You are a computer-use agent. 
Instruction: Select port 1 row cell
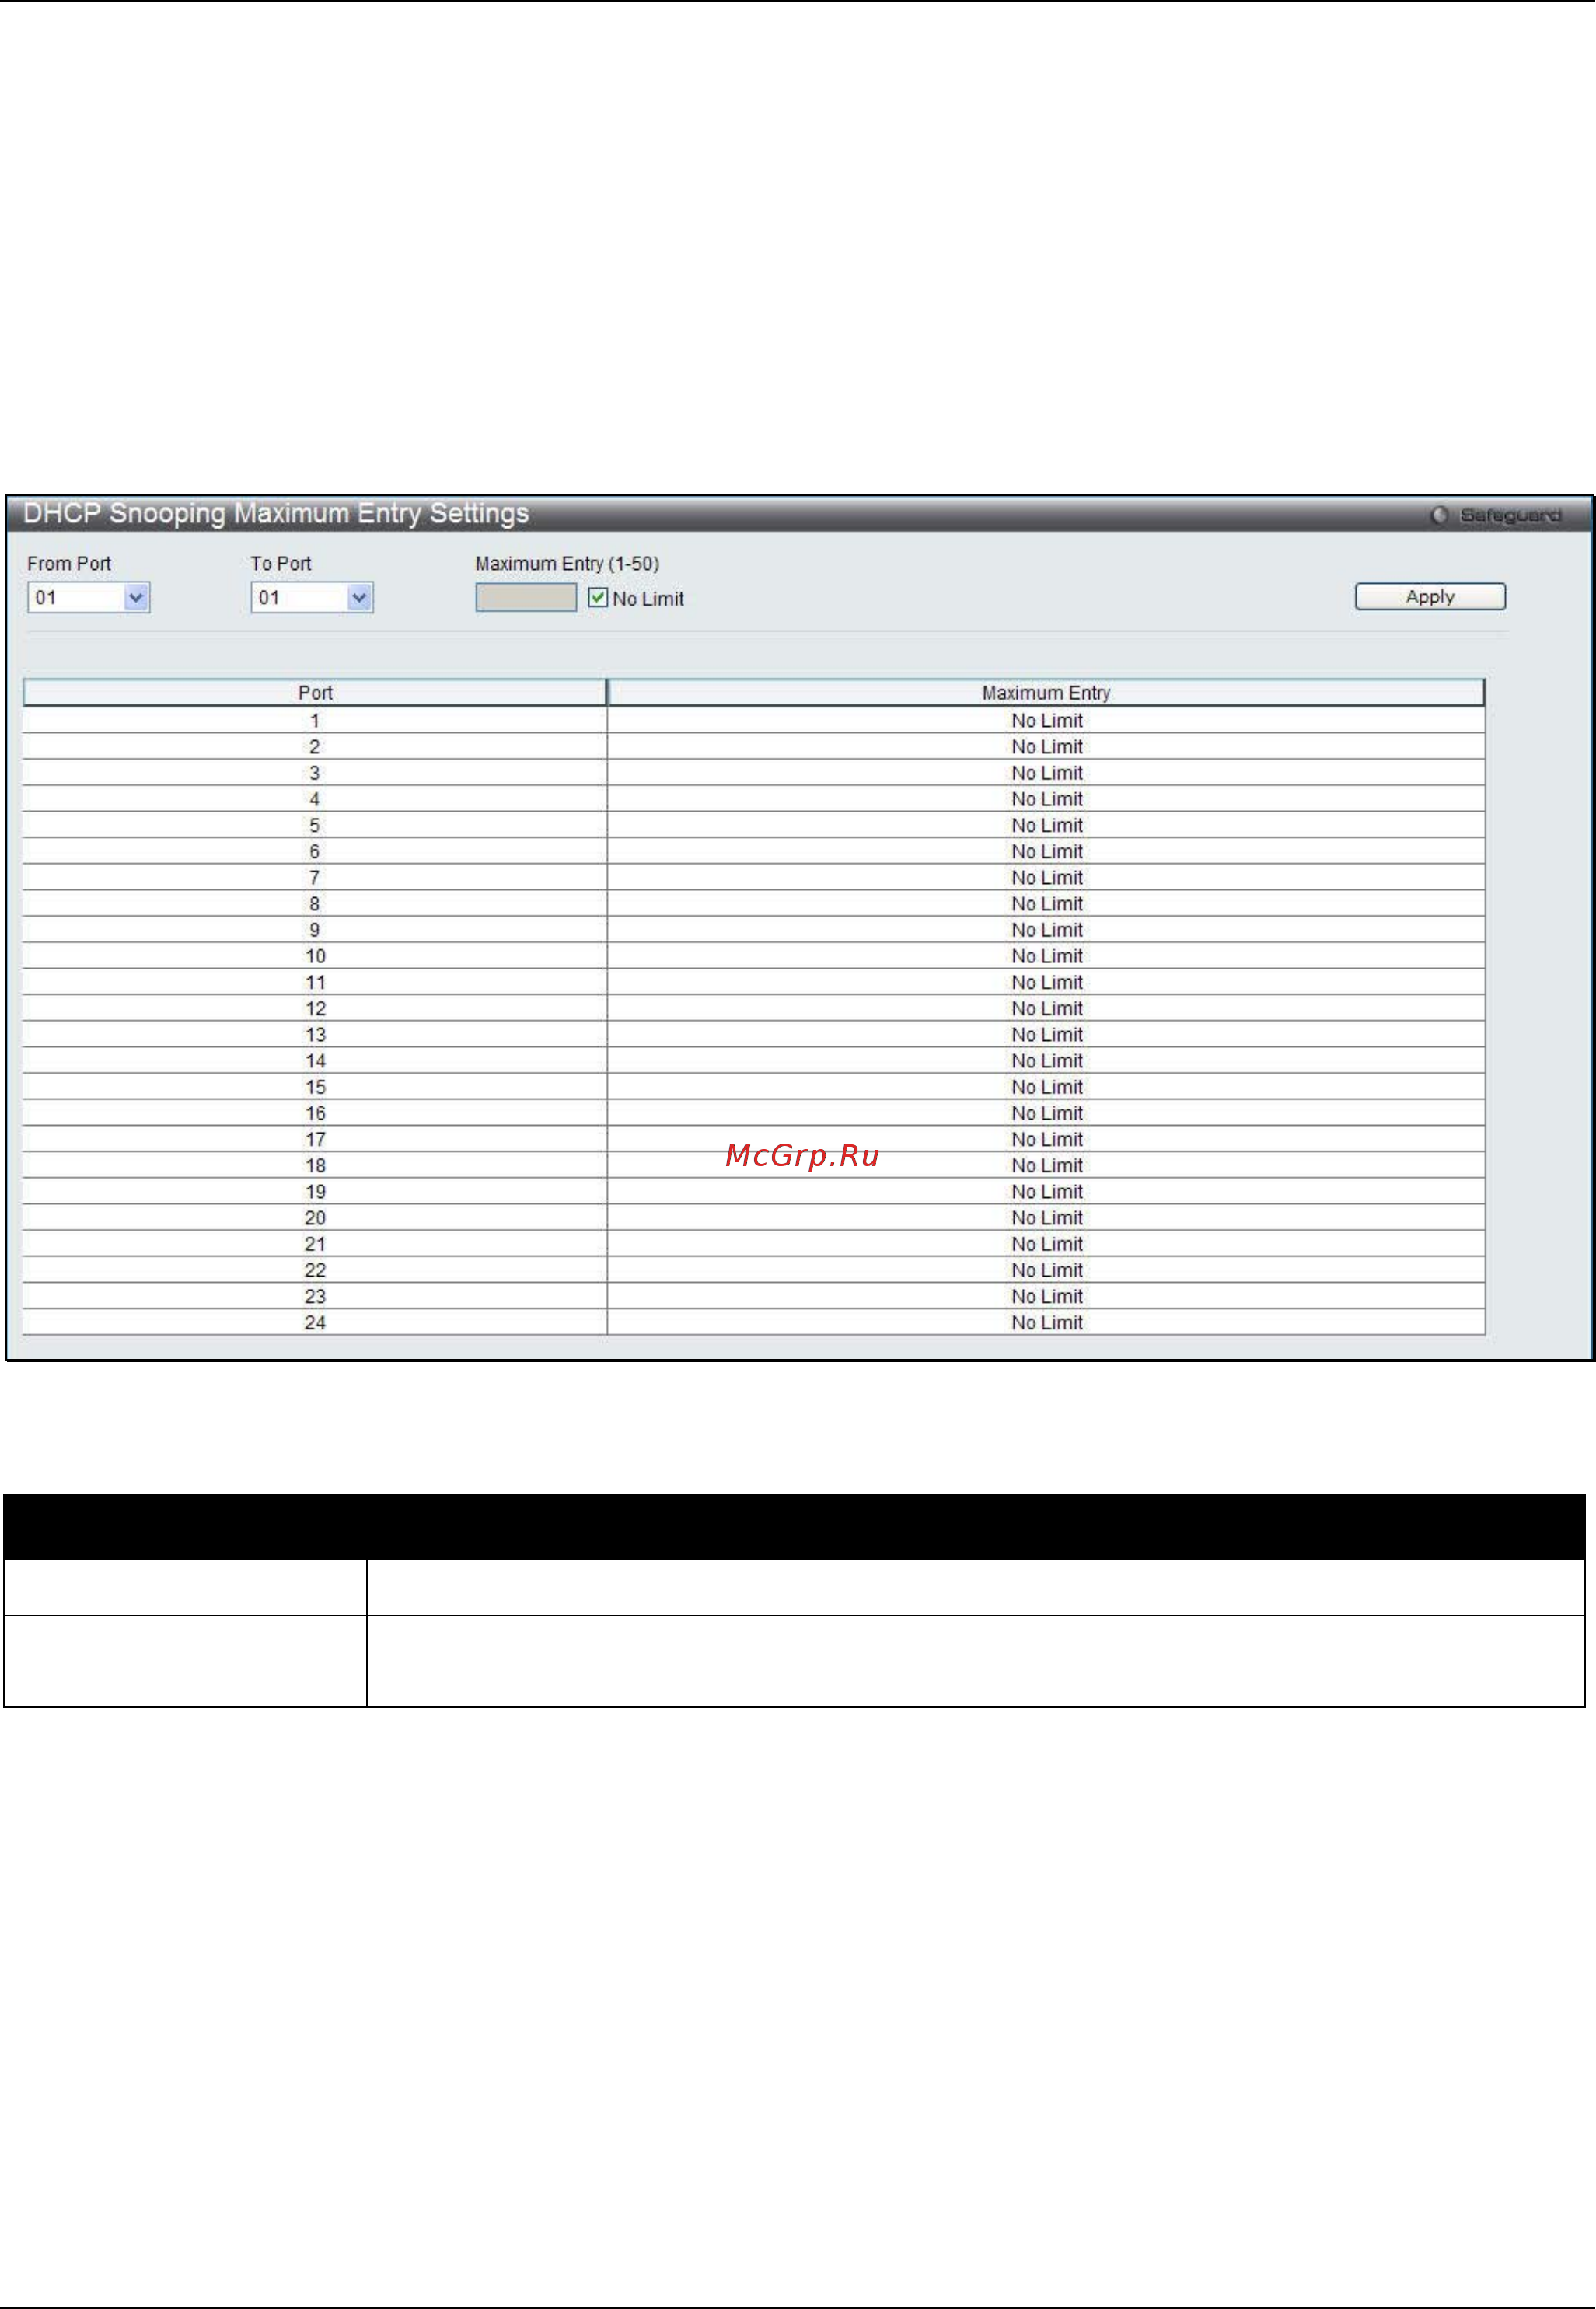tap(315, 721)
